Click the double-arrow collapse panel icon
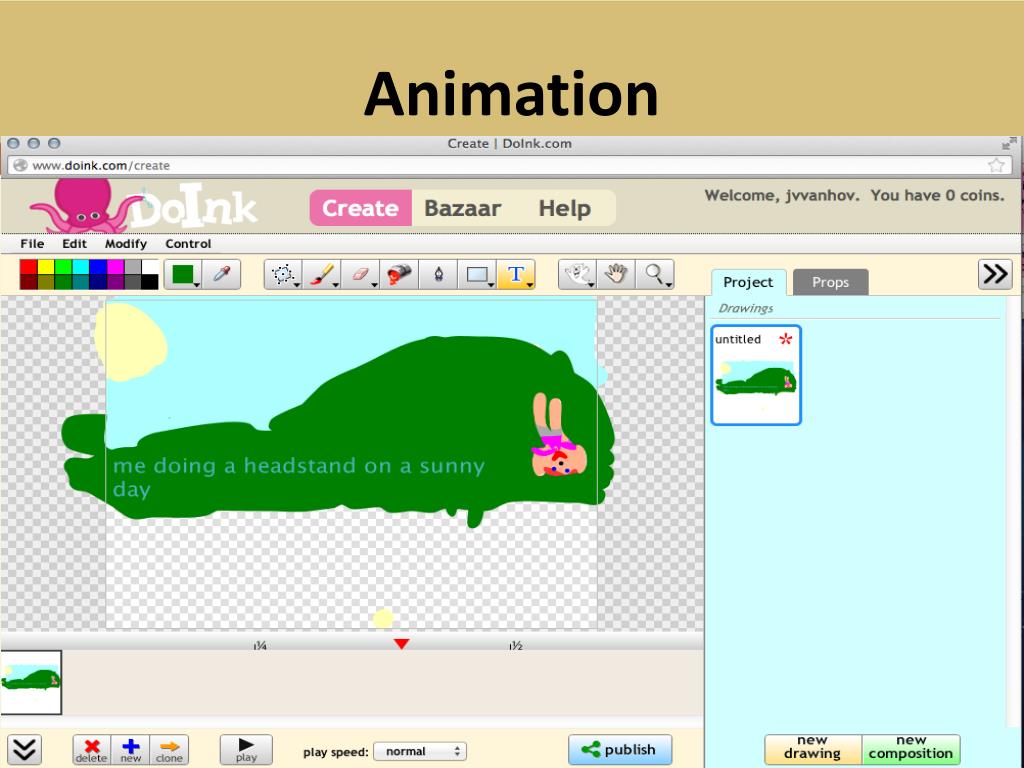1024x768 pixels. 995,274
